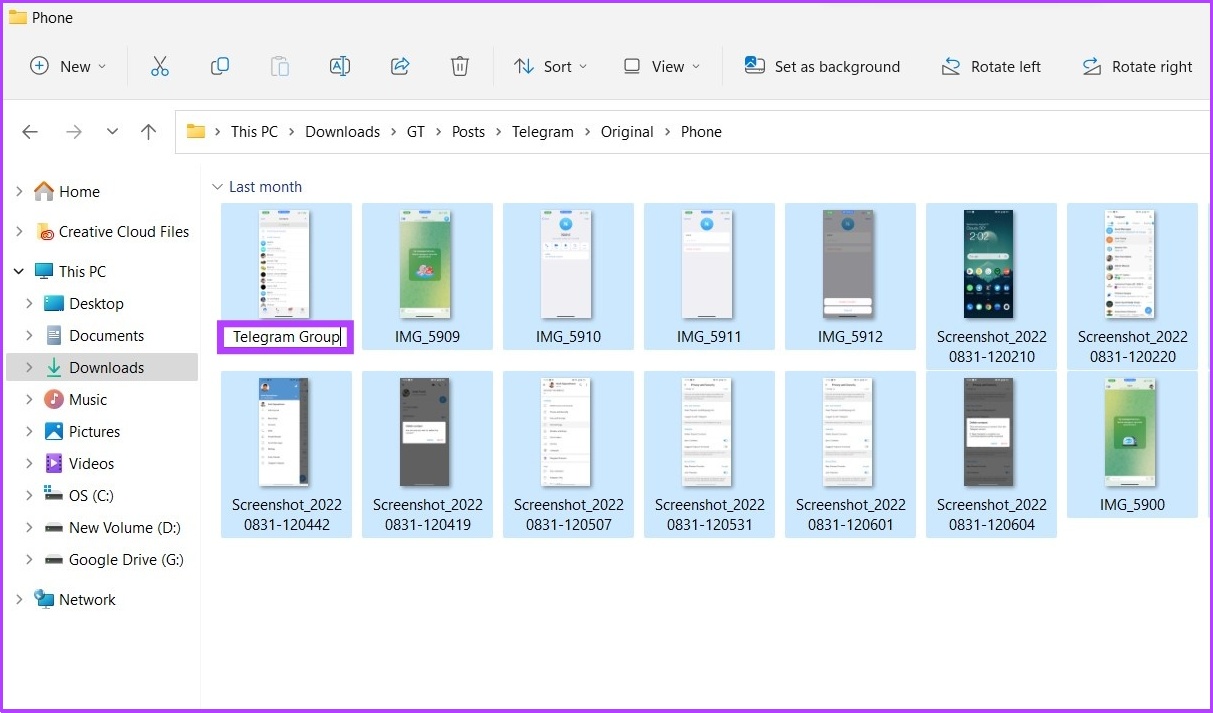The height and width of the screenshot is (713, 1213).
Task: Click the OS (C:) drive icon
Action: click(x=54, y=495)
